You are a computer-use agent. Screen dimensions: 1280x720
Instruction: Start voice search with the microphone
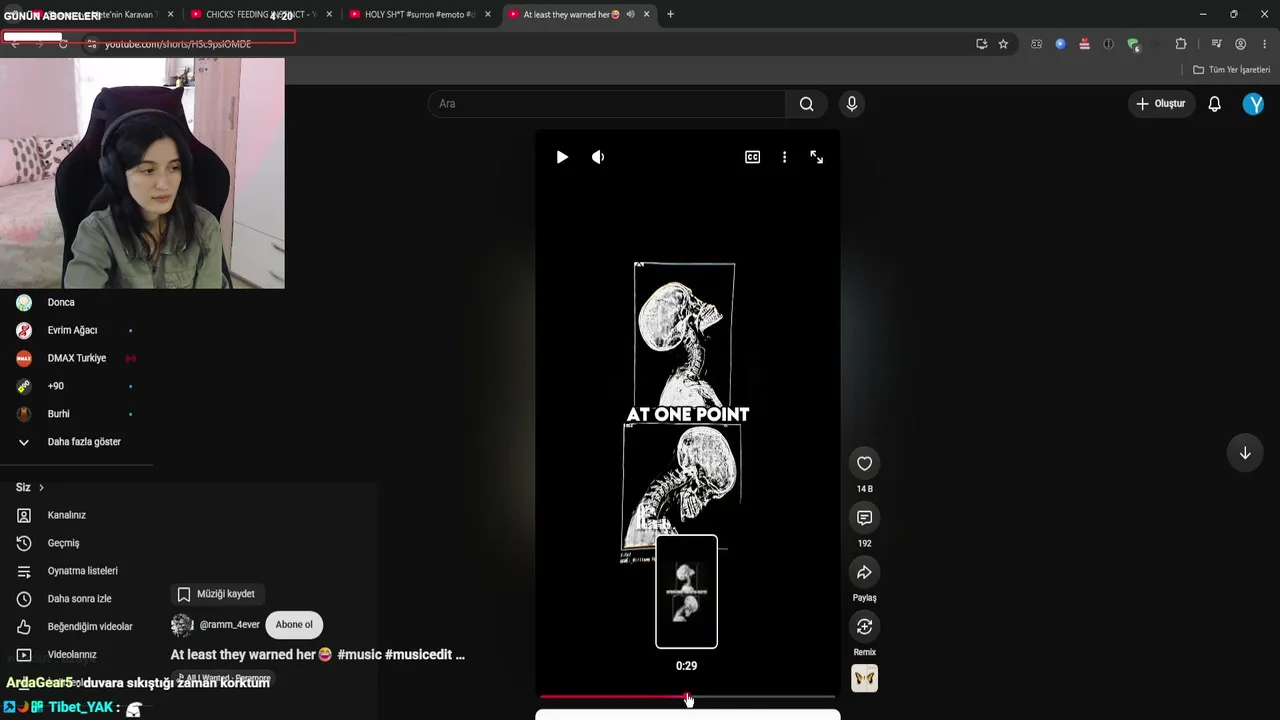coord(852,104)
